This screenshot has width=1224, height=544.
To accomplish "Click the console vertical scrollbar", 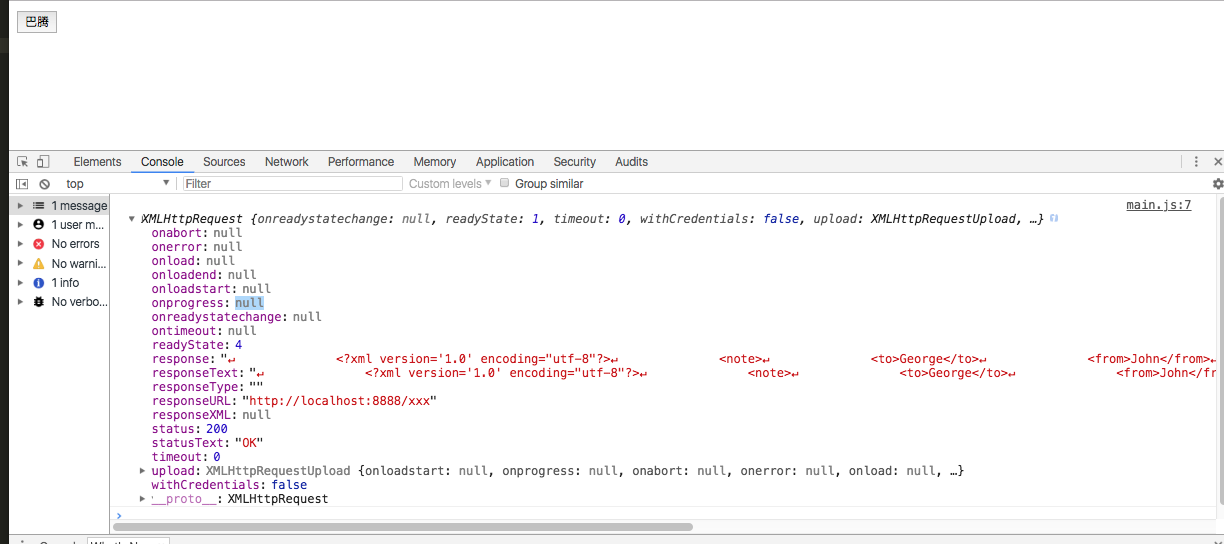I will click(1219, 350).
